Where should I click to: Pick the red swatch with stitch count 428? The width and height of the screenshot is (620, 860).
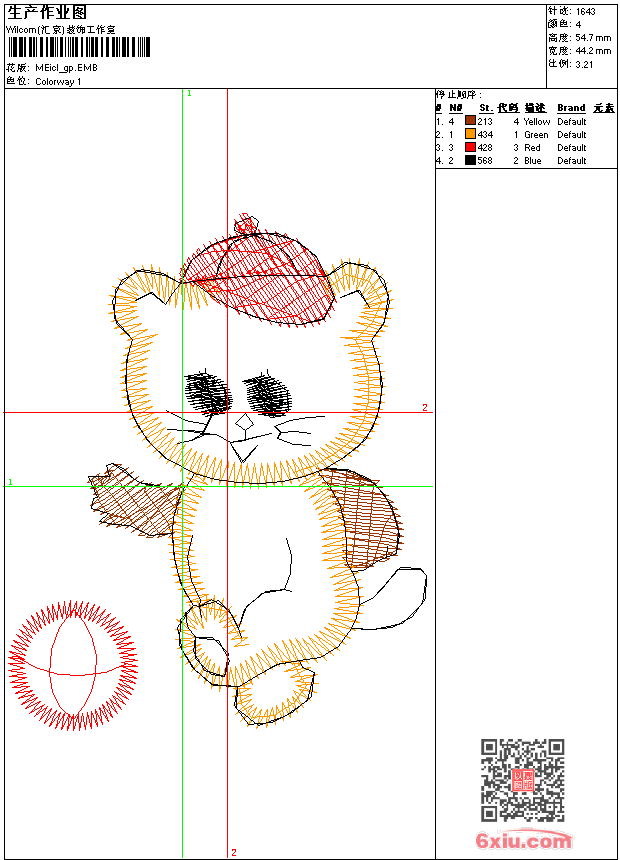click(470, 147)
